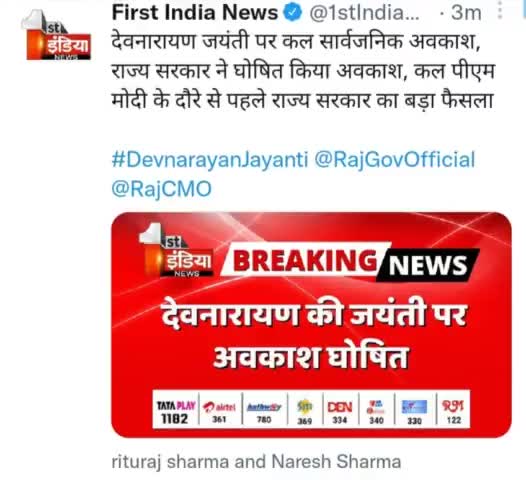Open the Hindi headline breaking news image
The height and width of the screenshot is (480, 526).
(x=311, y=324)
